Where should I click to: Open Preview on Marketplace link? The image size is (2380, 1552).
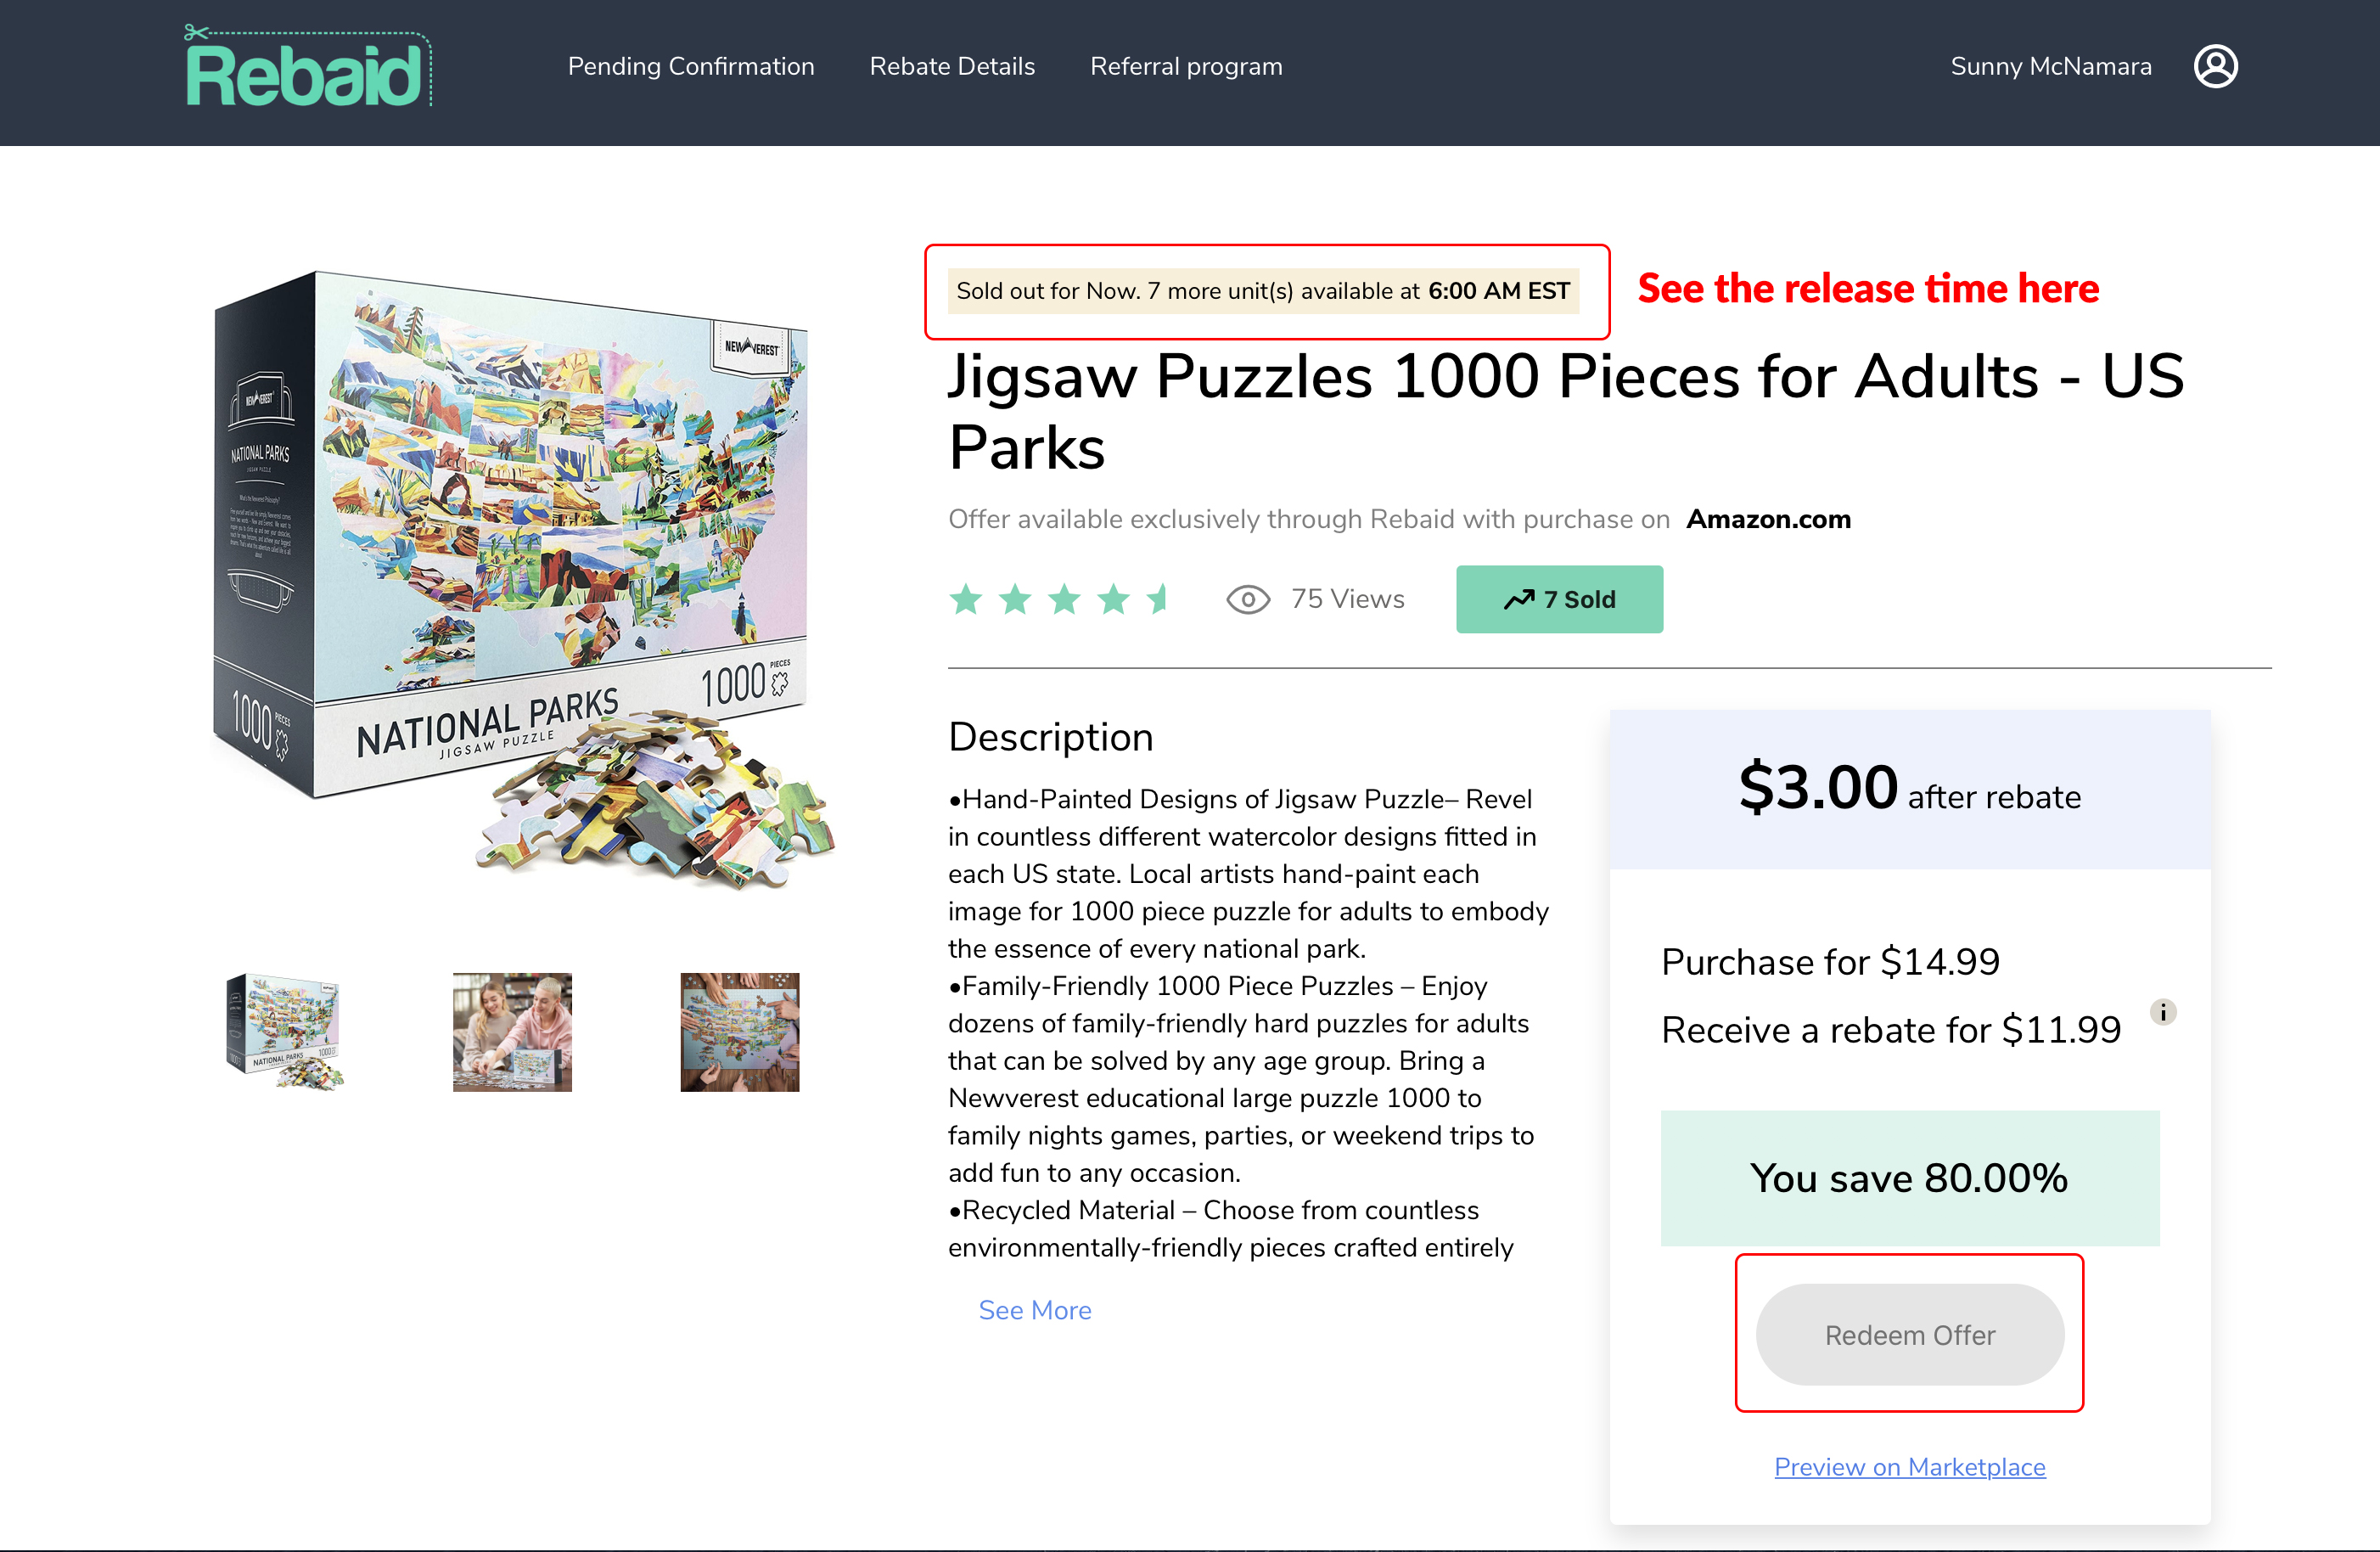[x=1909, y=1467]
